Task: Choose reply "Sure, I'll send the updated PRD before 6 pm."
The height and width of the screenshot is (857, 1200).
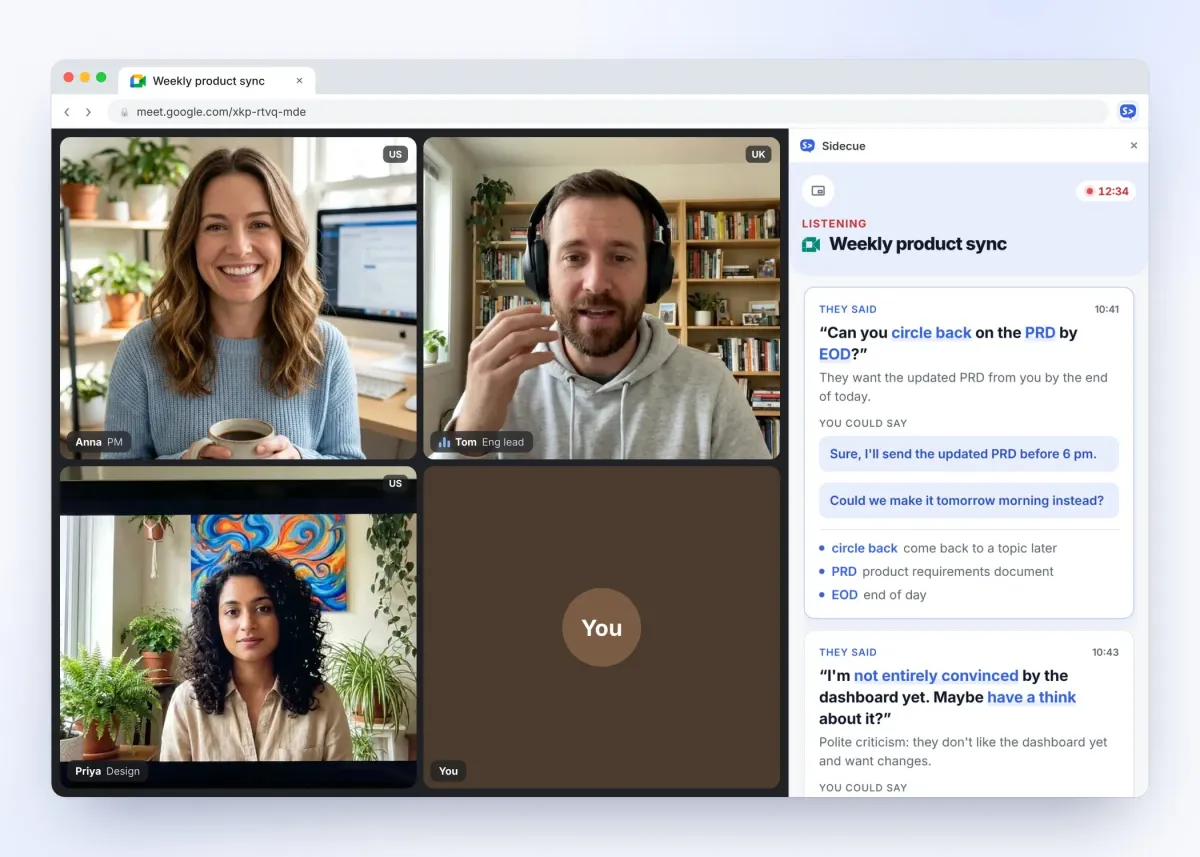Action: pyautogui.click(x=968, y=454)
